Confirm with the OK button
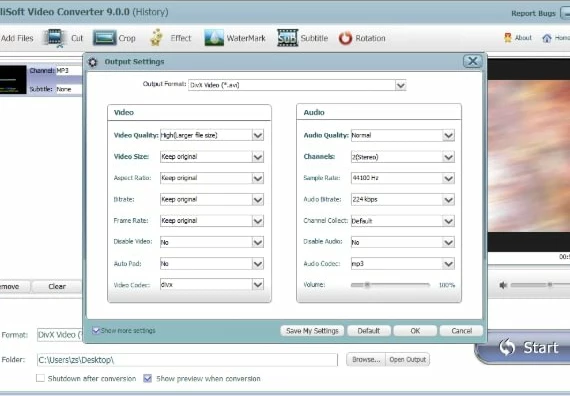The height and width of the screenshot is (396, 570). click(415, 331)
